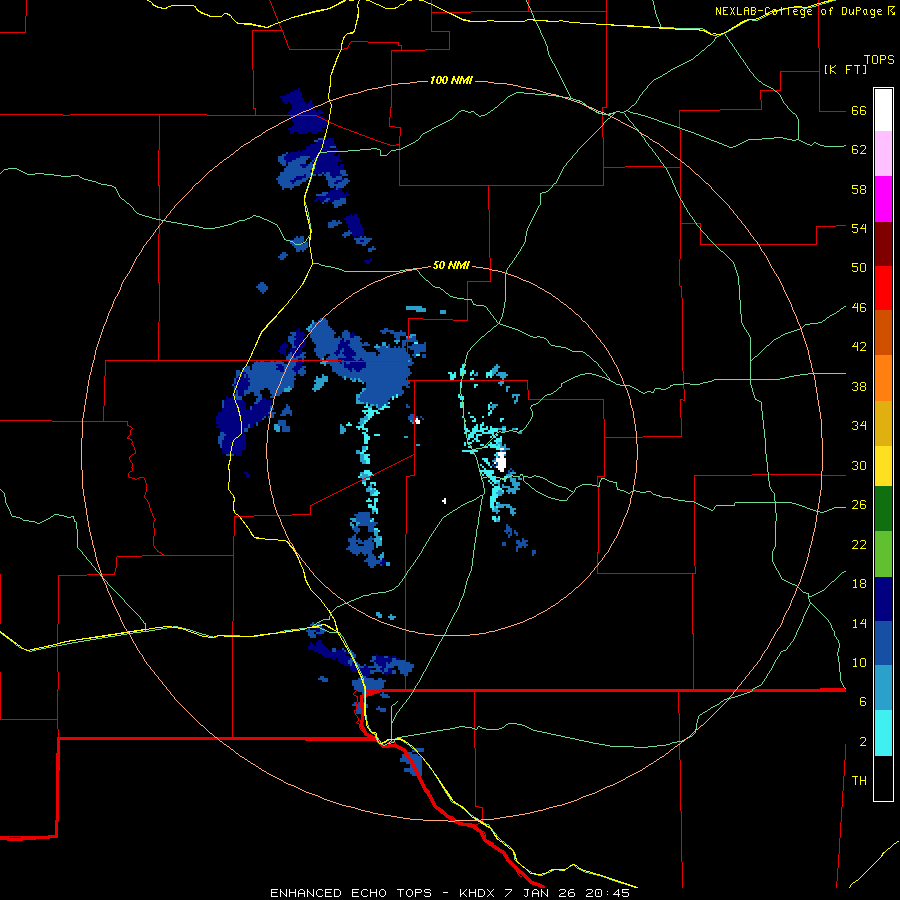Click the "2" scale label
900x900 pixels.
pyautogui.click(x=863, y=742)
